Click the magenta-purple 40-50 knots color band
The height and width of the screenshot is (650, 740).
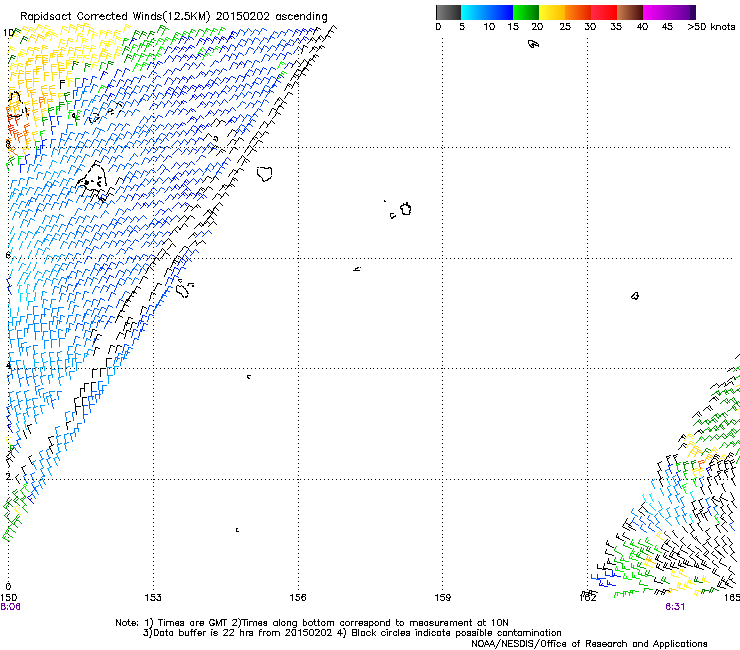coord(669,12)
